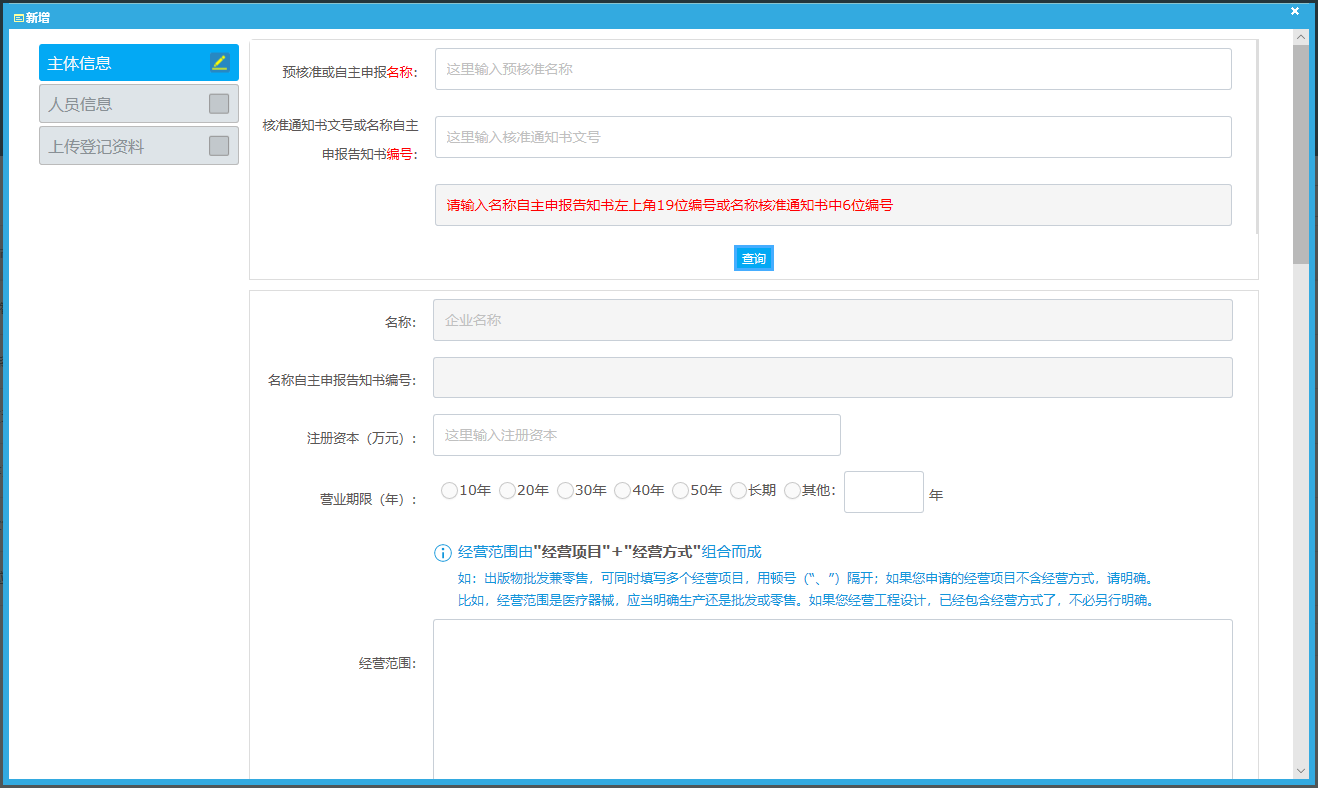Select the 50年 radio option
The height and width of the screenshot is (788, 1318).
coord(680,491)
